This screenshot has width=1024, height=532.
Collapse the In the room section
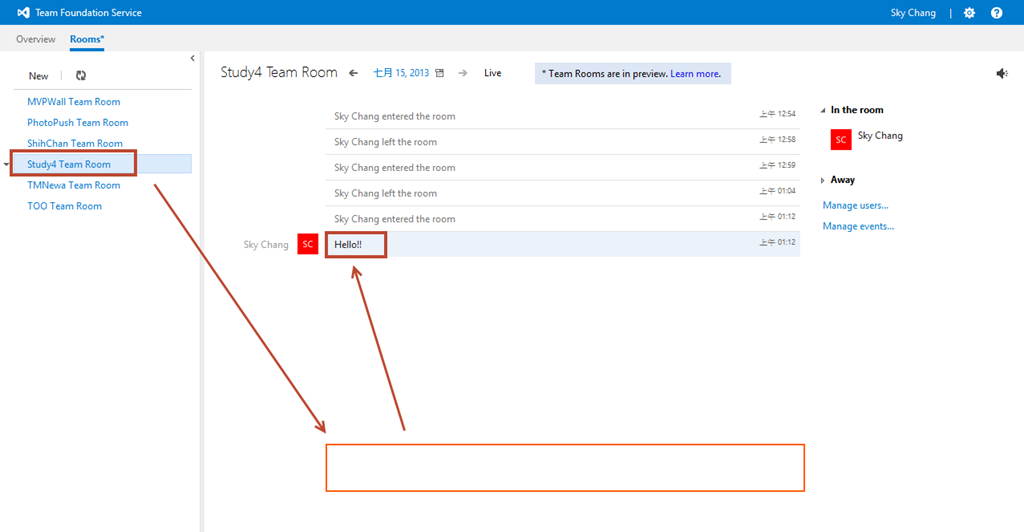click(823, 110)
